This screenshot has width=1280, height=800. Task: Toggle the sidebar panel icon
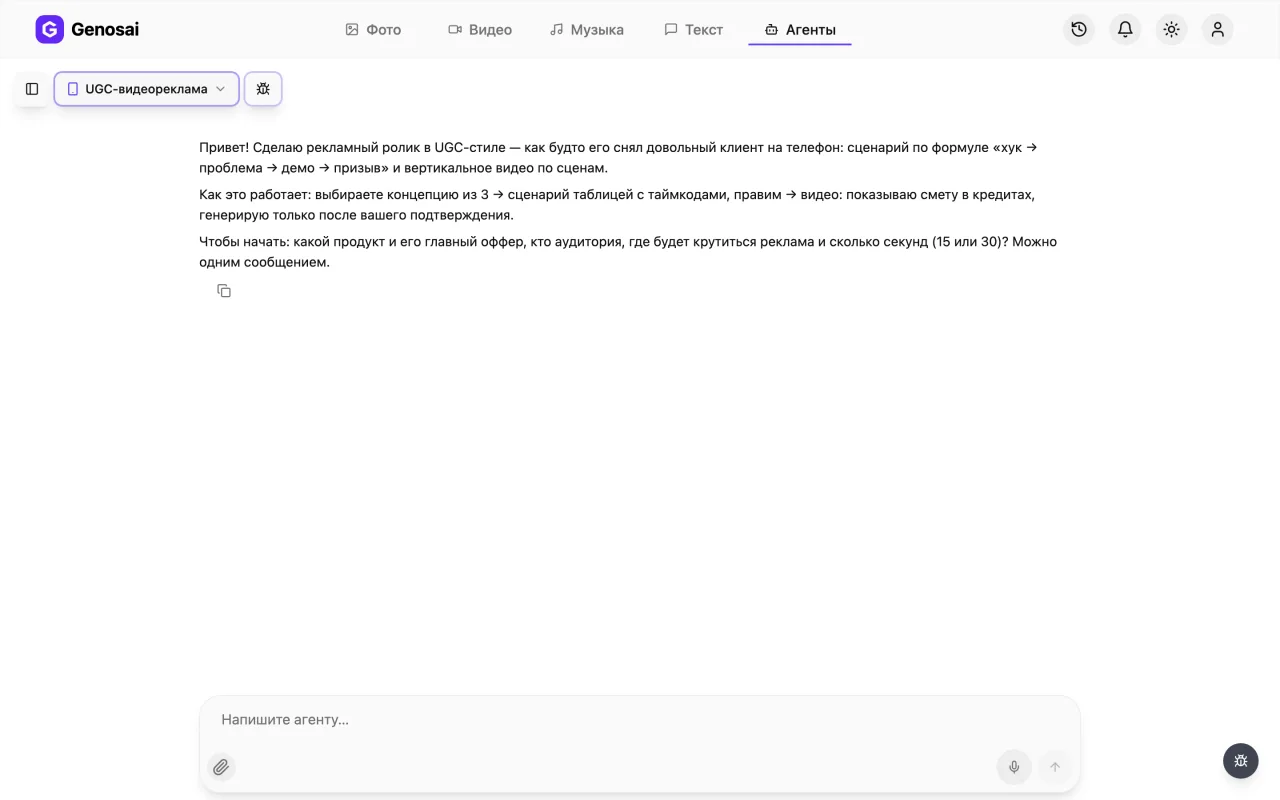[x=32, y=89]
